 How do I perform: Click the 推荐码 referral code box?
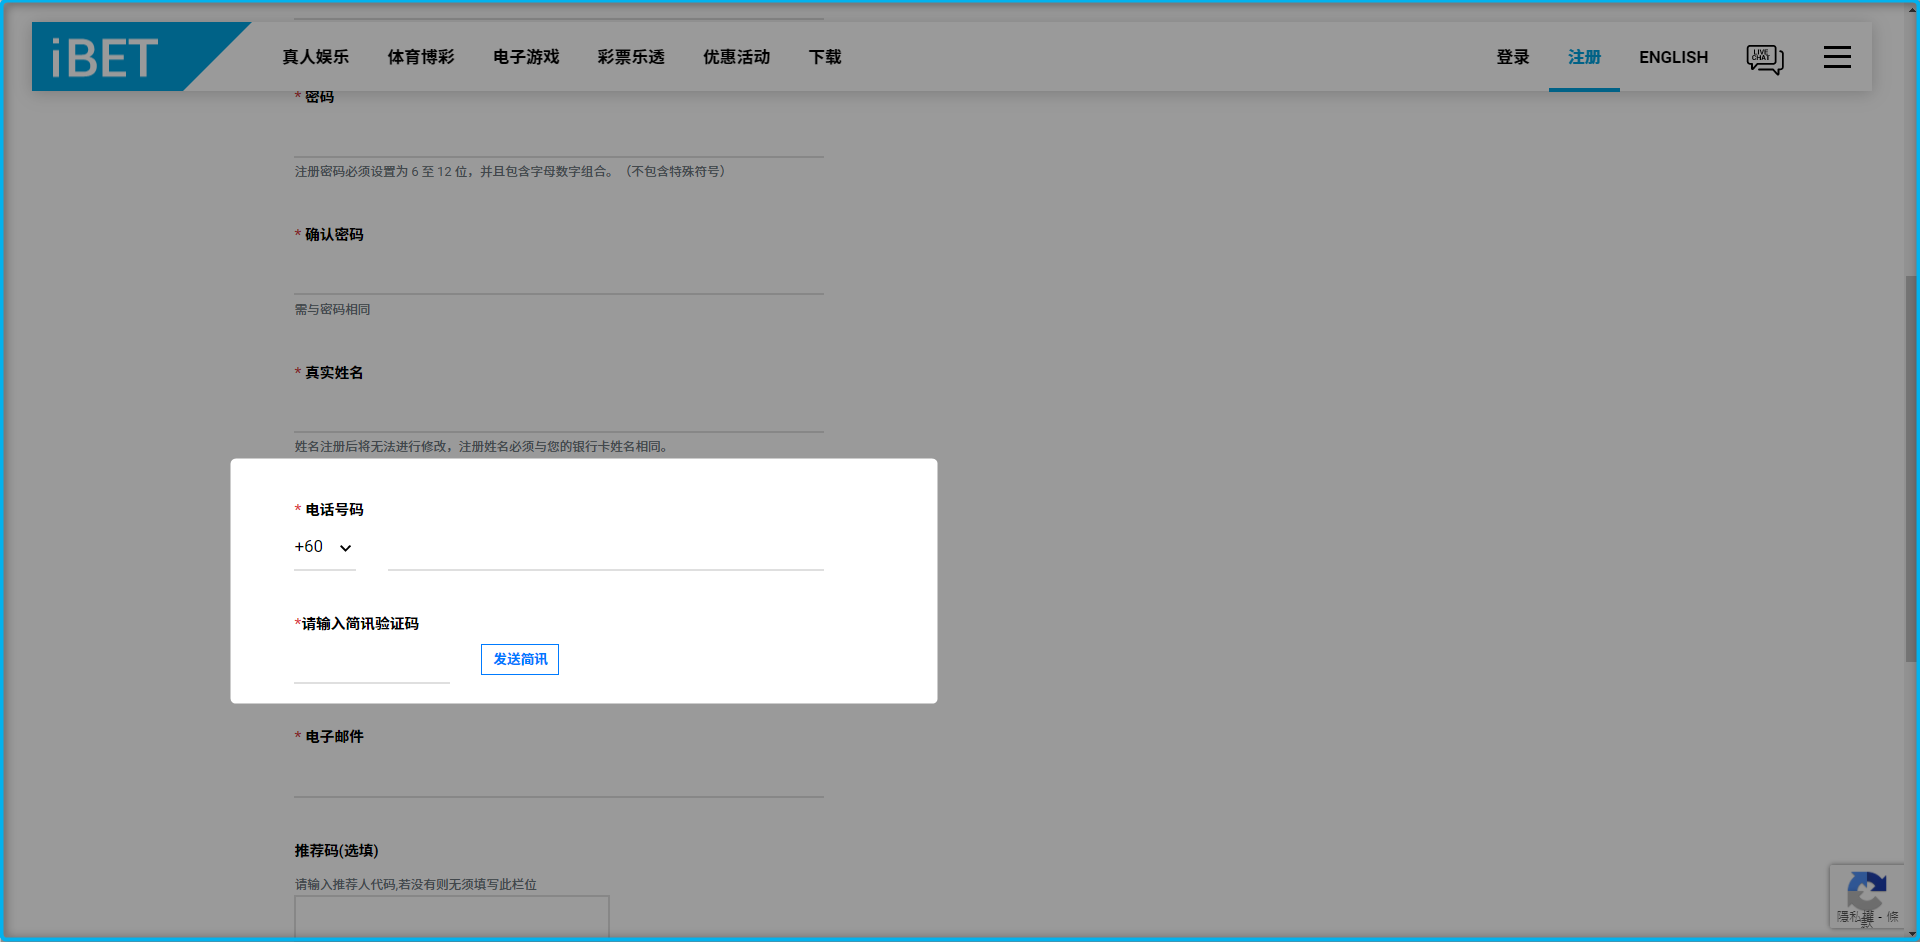[451, 916]
